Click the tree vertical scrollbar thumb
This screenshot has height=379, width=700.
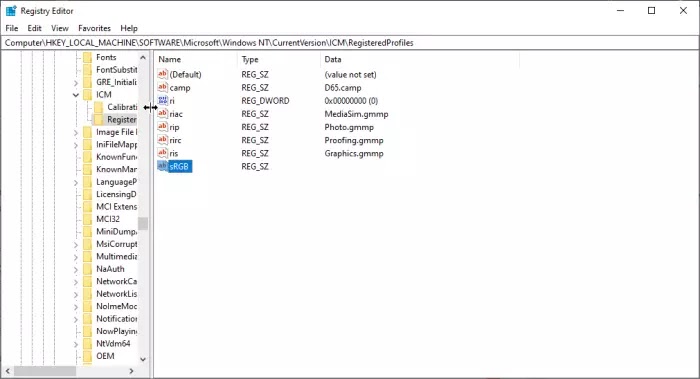143,223
